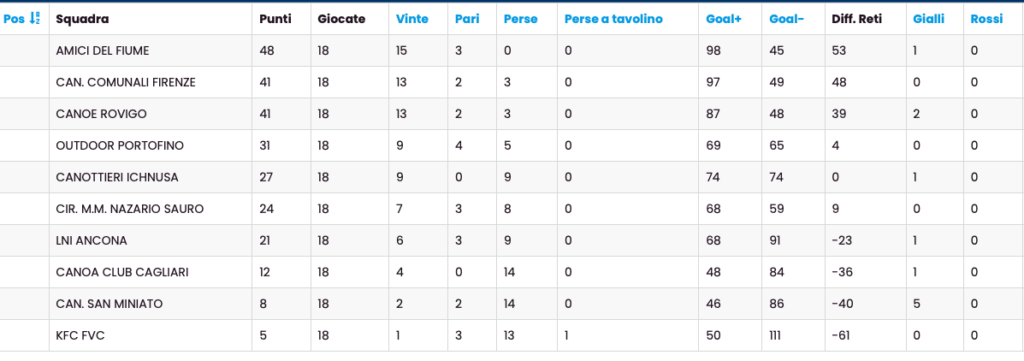Sort table by Gialli column

pos(929,19)
